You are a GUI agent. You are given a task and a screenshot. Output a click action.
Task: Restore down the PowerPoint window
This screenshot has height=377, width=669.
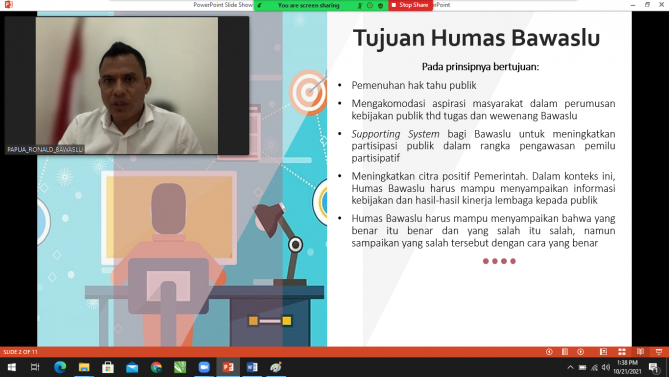coord(647,5)
